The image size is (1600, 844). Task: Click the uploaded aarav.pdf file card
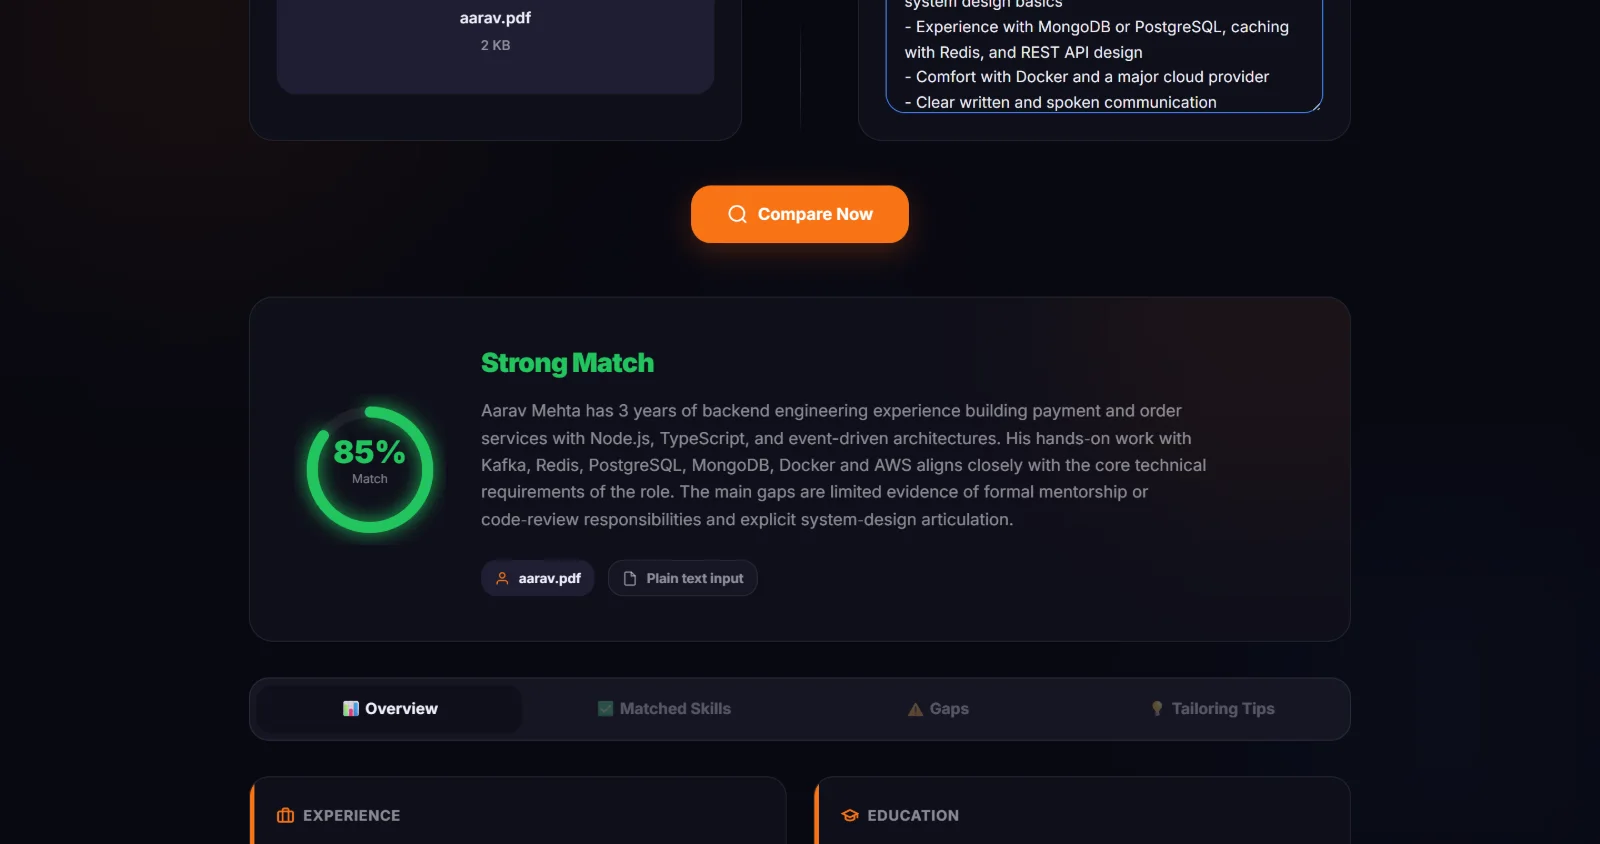pos(495,45)
